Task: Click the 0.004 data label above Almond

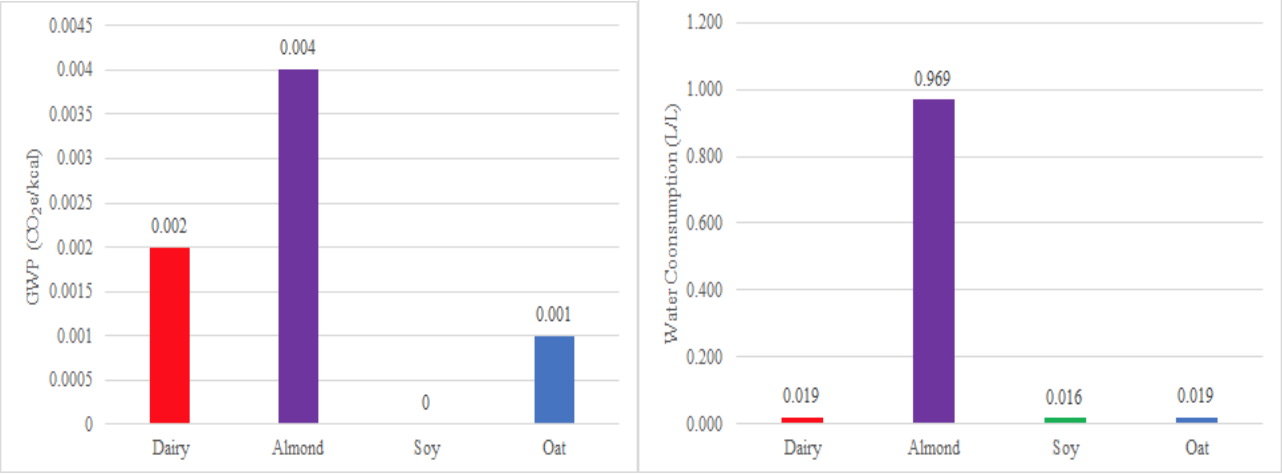Action: [298, 48]
